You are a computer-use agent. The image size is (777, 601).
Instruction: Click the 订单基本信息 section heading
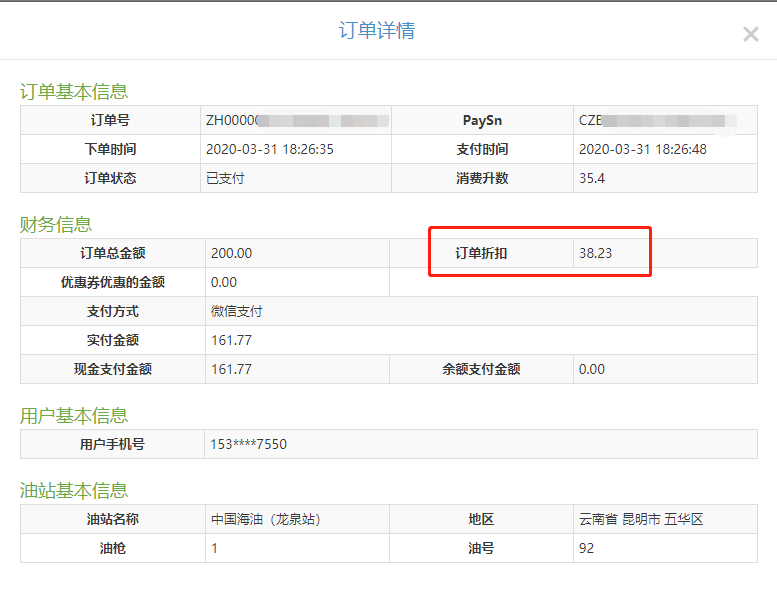pos(74,92)
